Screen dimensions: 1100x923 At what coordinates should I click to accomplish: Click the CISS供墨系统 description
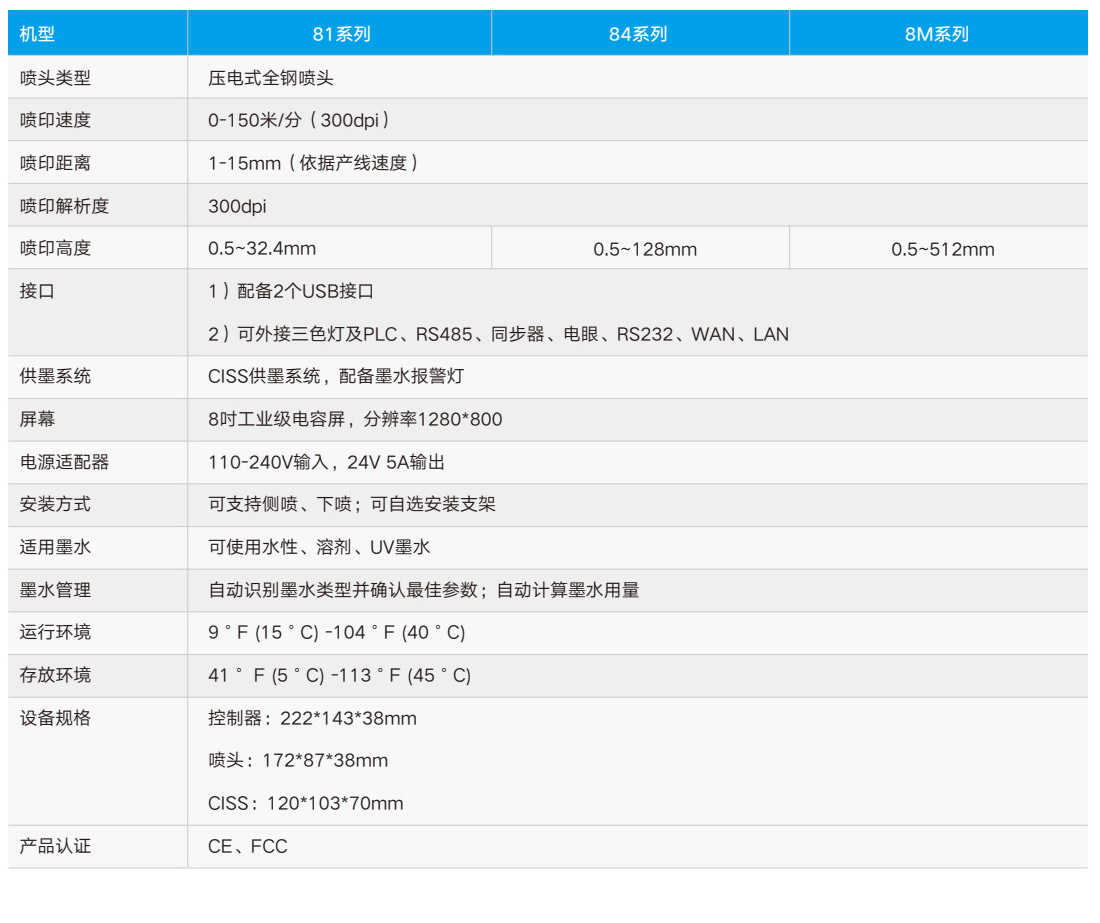[336, 377]
